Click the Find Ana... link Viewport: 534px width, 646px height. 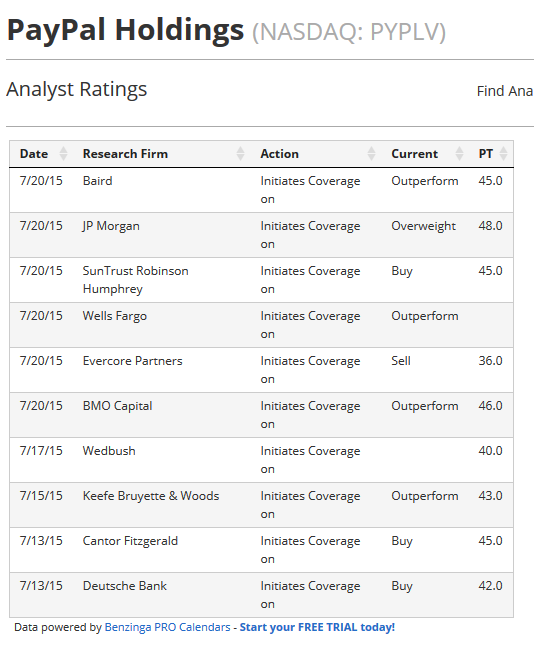point(505,91)
